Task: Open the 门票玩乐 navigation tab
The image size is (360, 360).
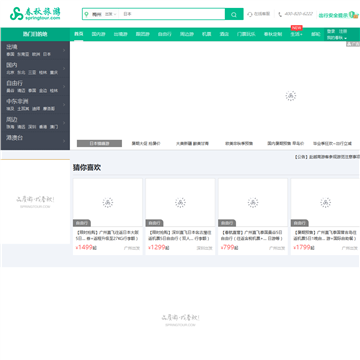Action: click(246, 34)
